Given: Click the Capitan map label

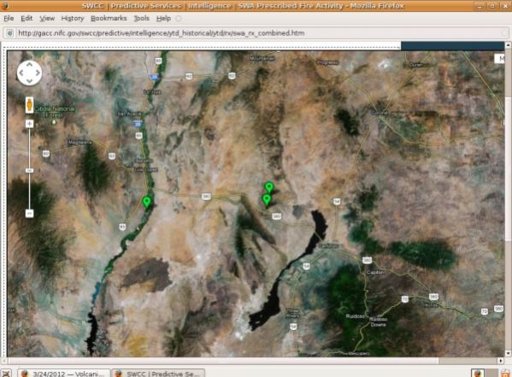Looking at the screenshot, I should point(375,272).
